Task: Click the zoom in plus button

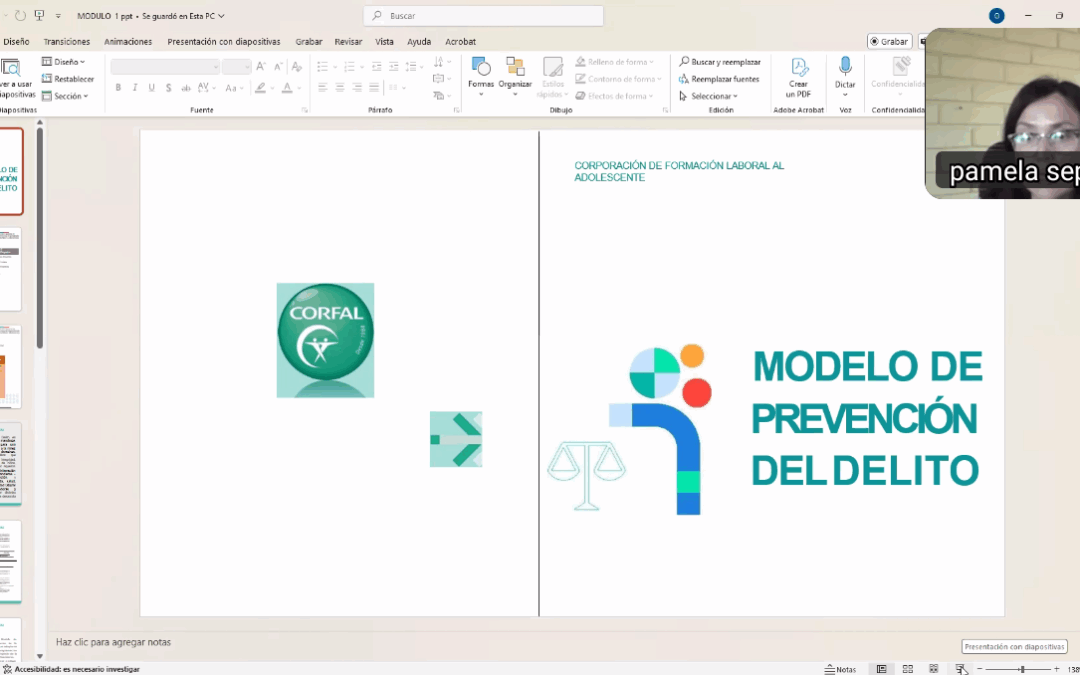Action: 1057,669
